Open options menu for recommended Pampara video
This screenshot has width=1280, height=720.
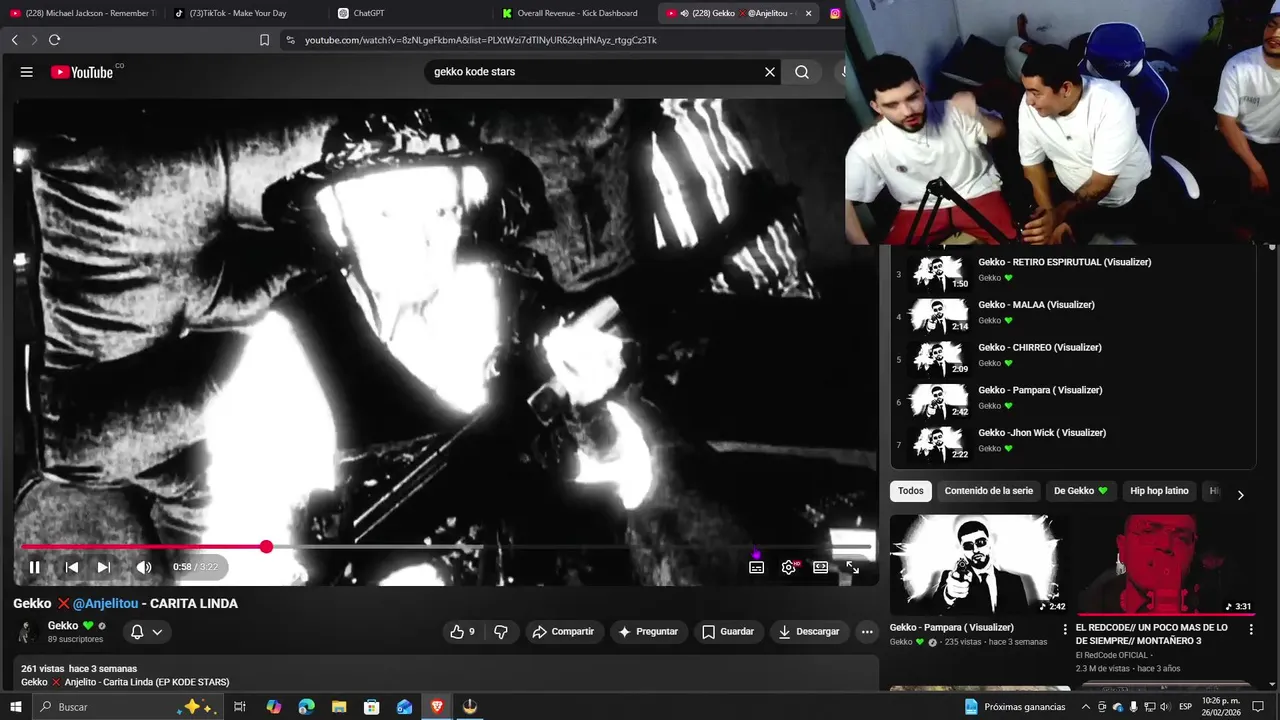click(x=1065, y=630)
